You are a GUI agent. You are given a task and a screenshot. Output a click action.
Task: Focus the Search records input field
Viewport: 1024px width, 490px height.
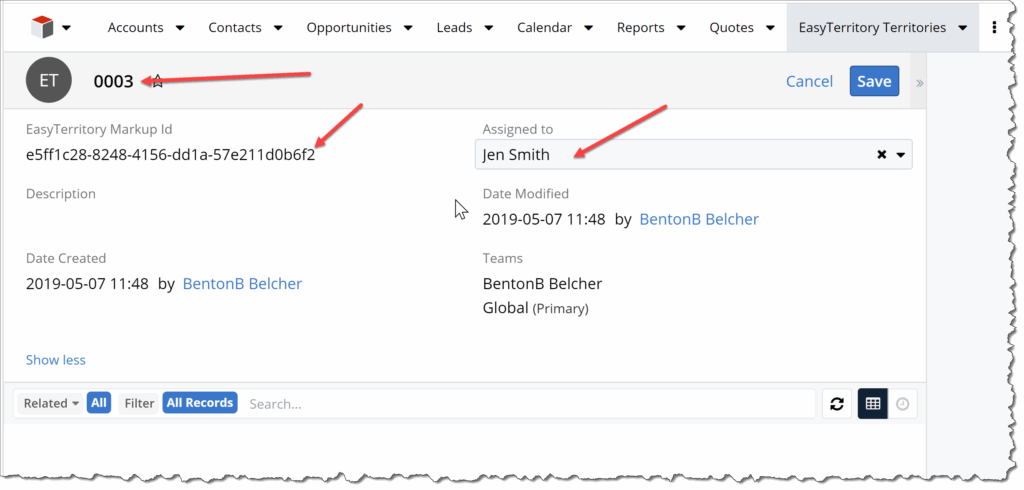(528, 404)
